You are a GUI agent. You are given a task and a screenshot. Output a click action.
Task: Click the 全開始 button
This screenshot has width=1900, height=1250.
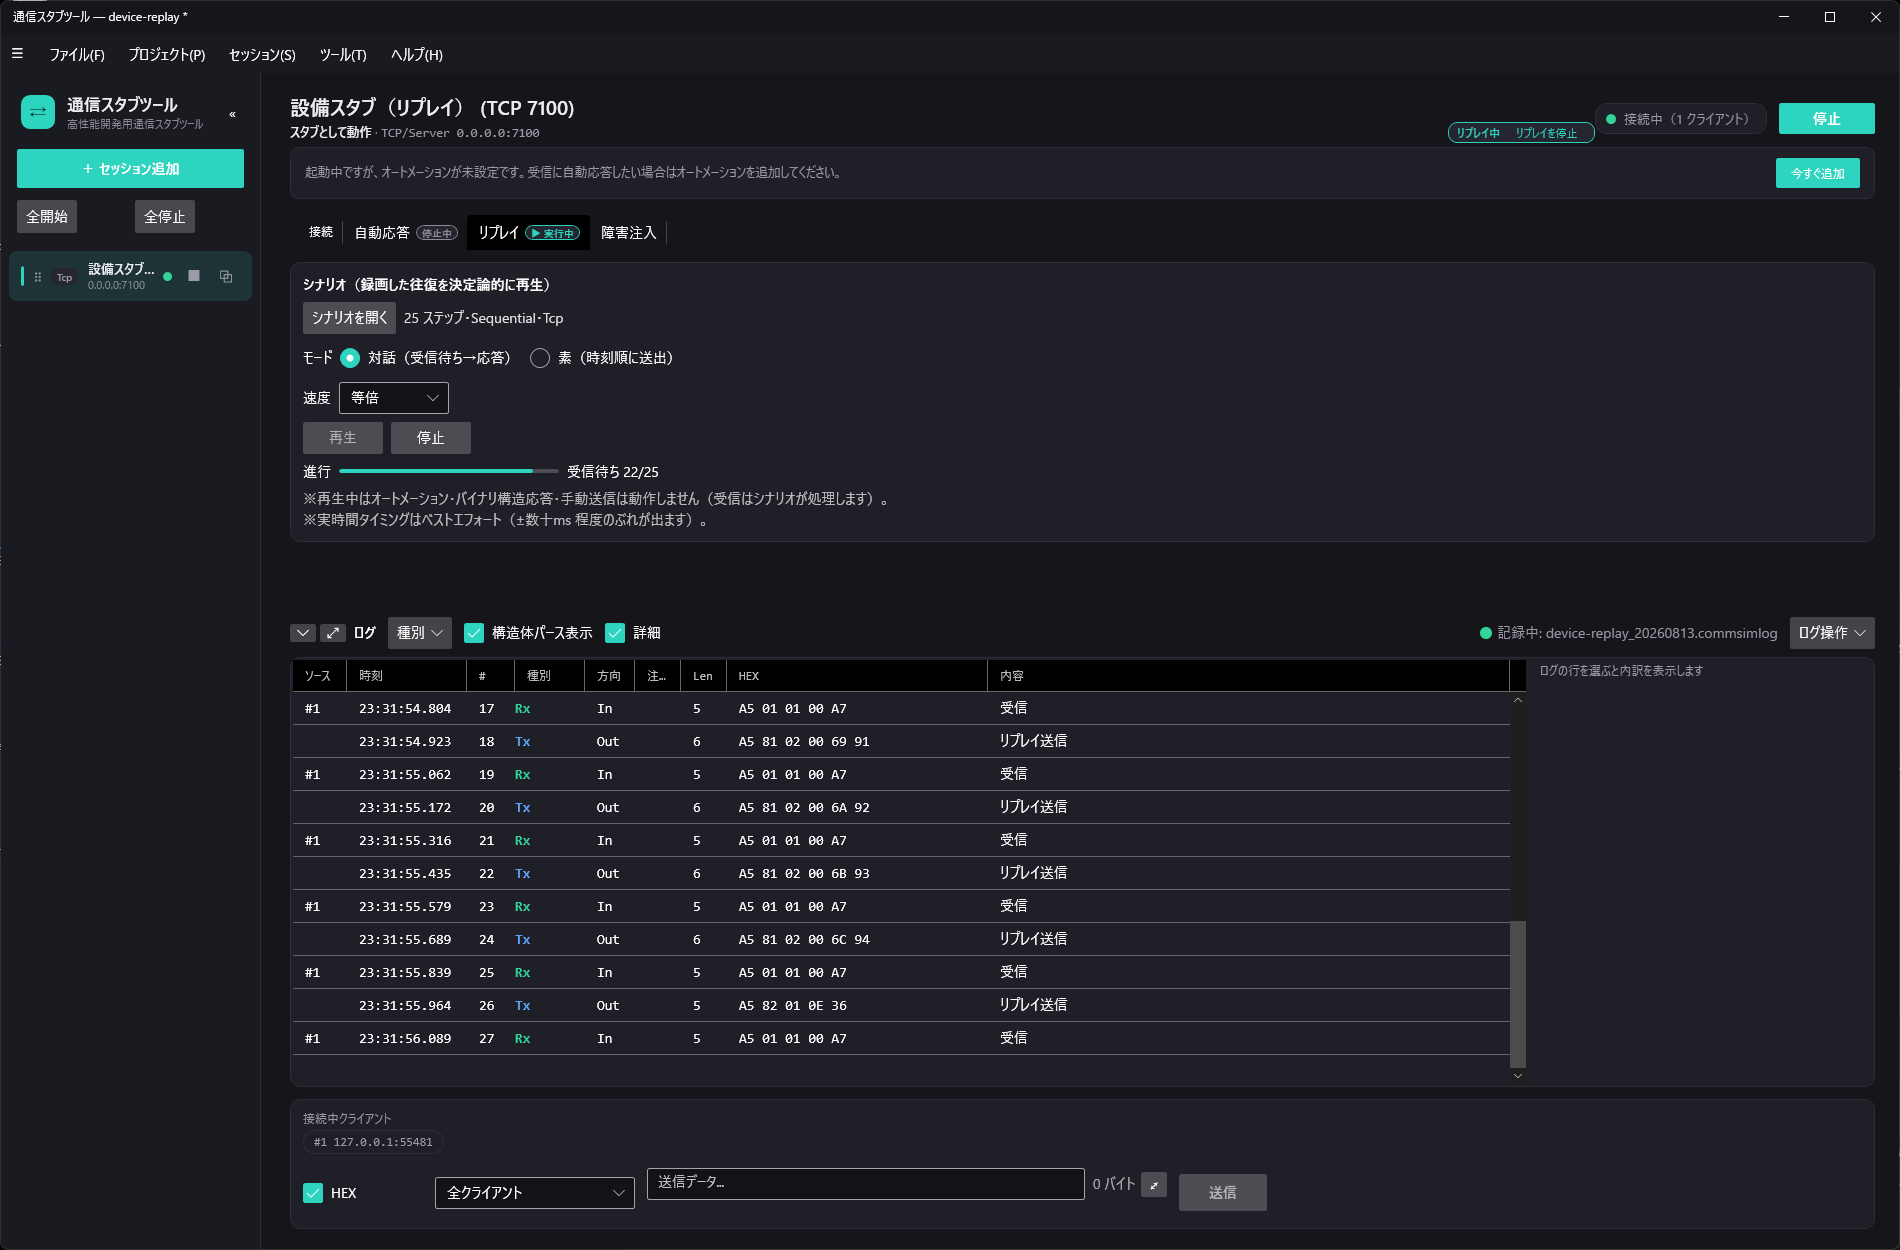click(x=47, y=217)
